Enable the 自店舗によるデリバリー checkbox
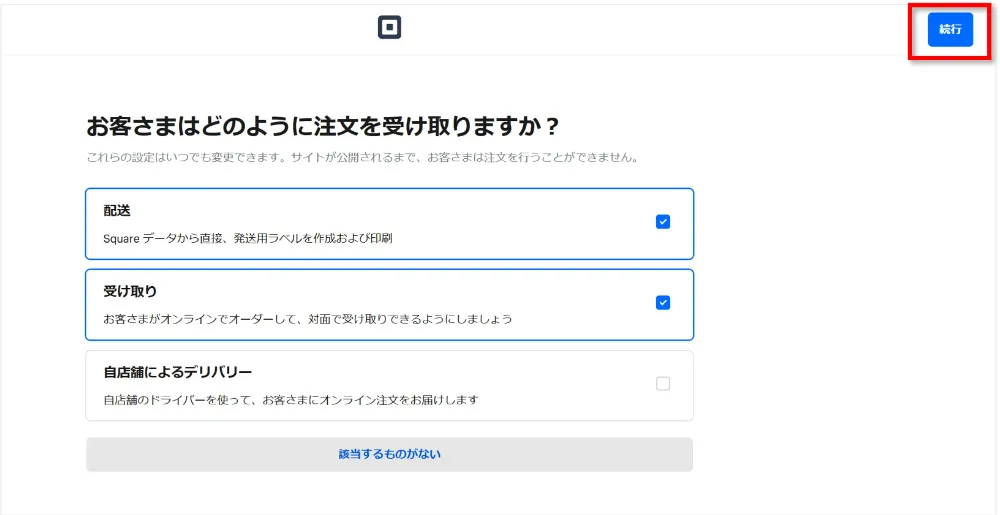The width and height of the screenshot is (1000, 515). point(662,384)
